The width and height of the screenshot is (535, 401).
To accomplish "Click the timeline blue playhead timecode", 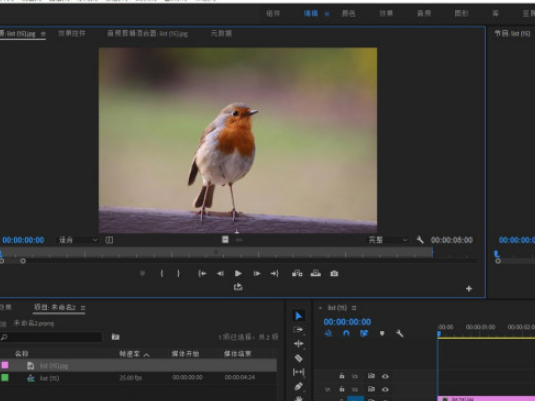I will point(347,322).
